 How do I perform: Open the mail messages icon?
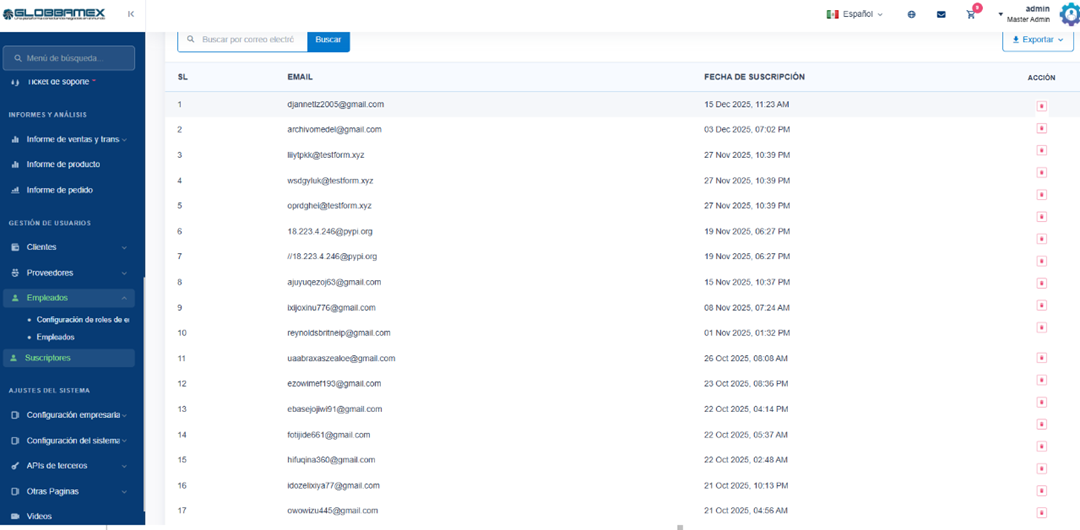(x=941, y=14)
